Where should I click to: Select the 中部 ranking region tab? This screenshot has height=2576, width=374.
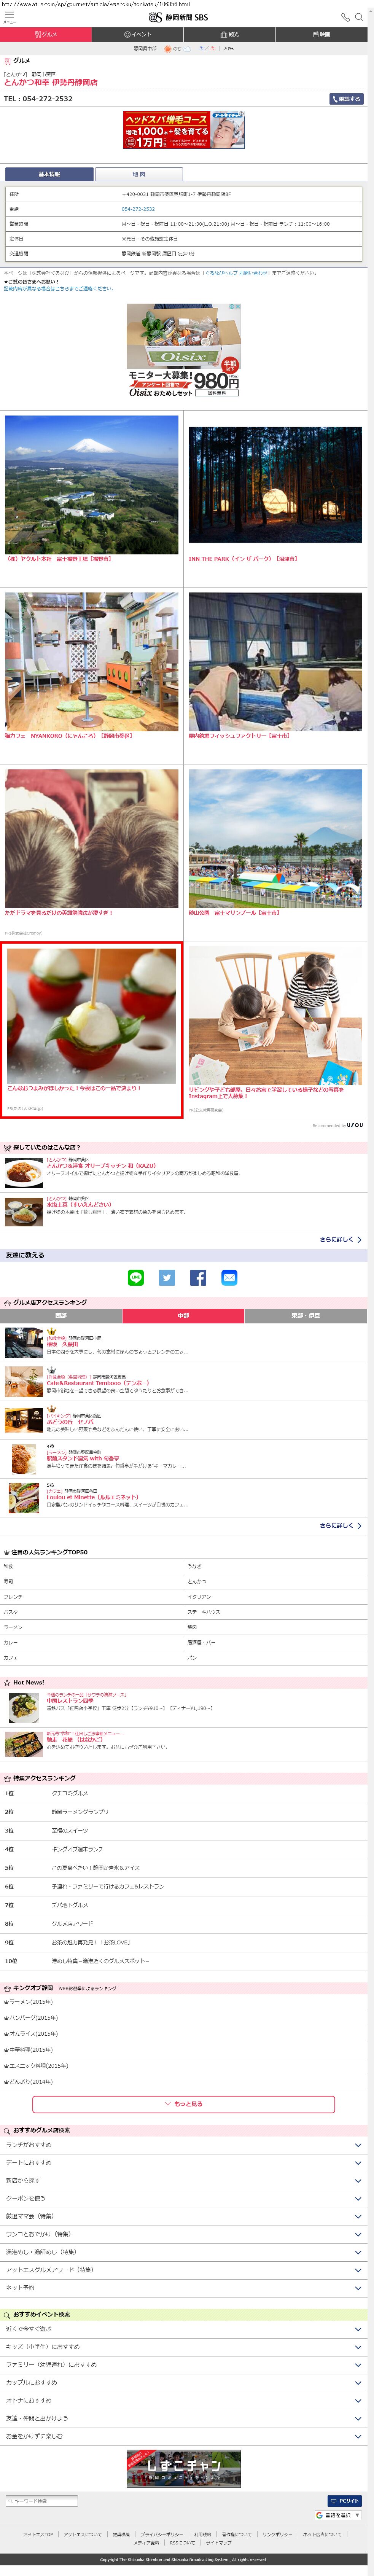[183, 1315]
